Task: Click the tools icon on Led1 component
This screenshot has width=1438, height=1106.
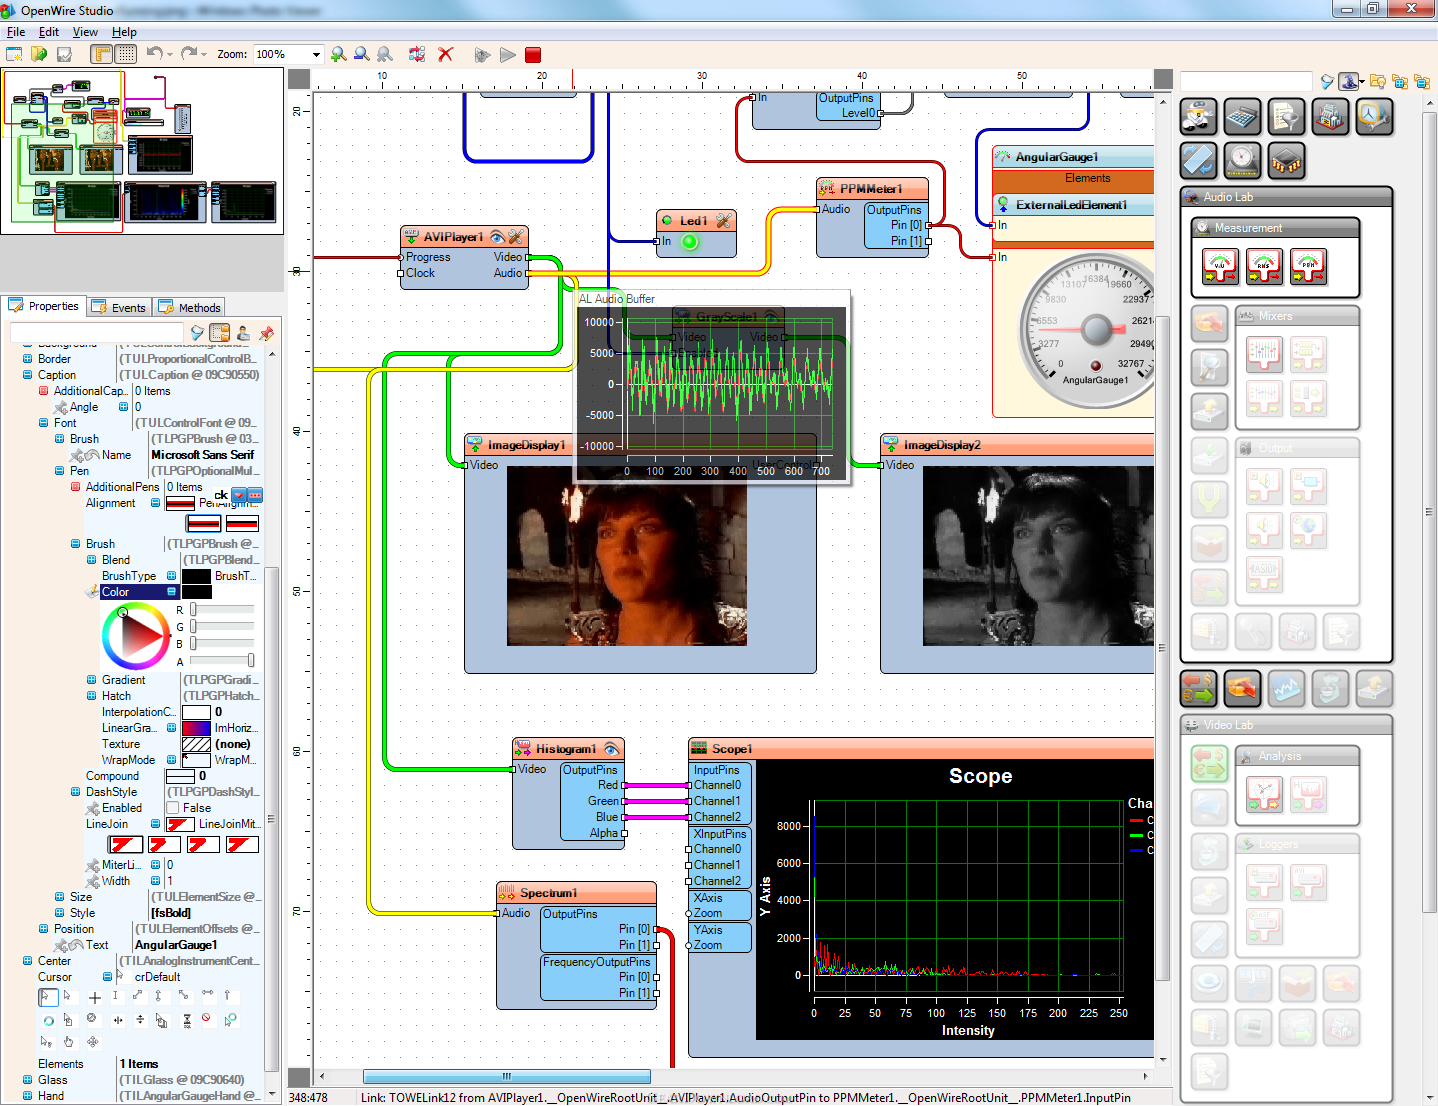Action: (x=723, y=220)
